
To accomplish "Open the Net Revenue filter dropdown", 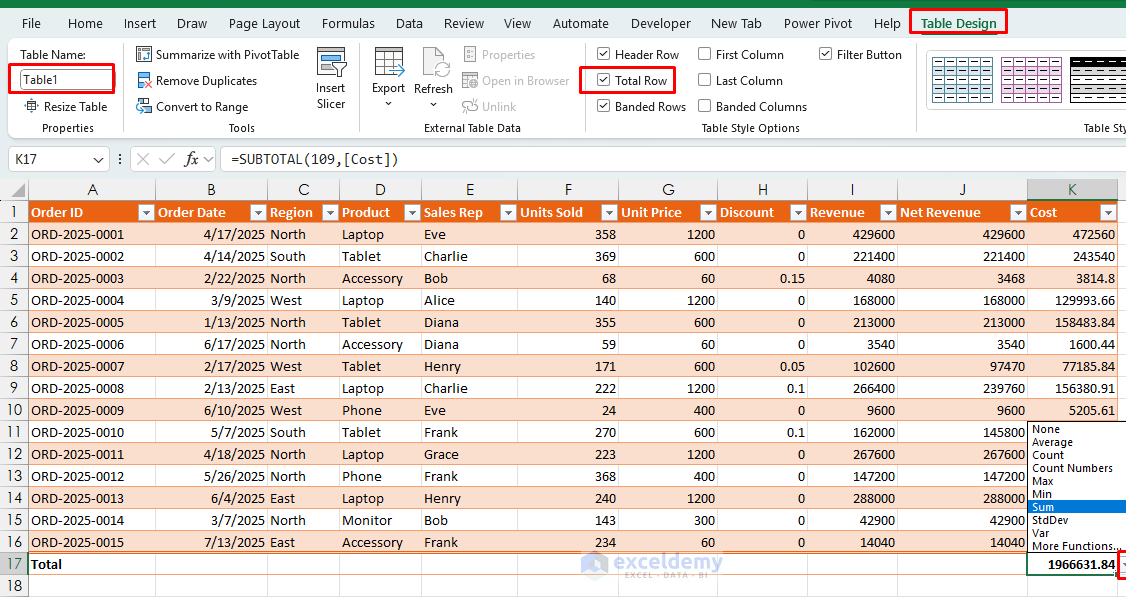I will (x=1018, y=213).
